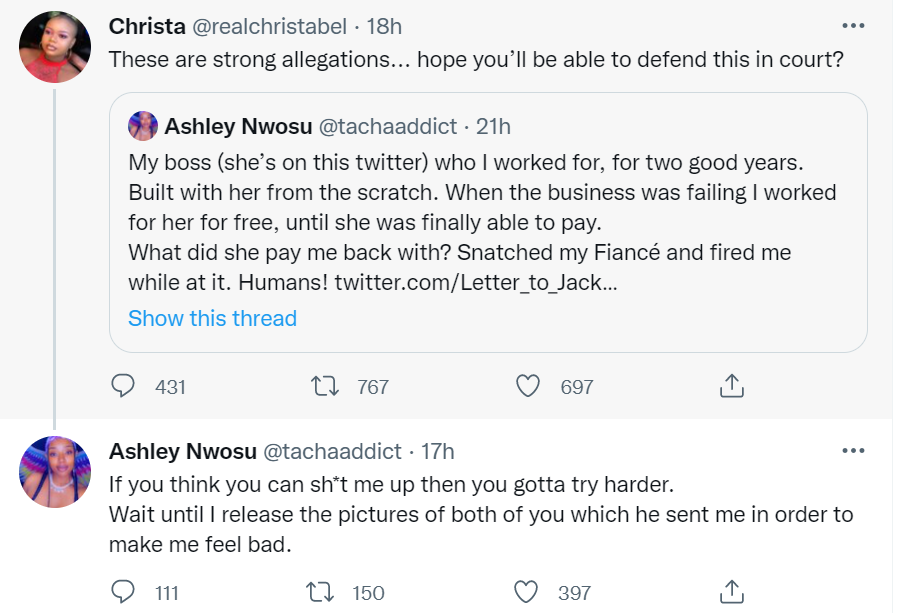This screenshot has height=613, width=906.
Task: Click the 17h timestamp on Ashley's reply
Action: (438, 451)
